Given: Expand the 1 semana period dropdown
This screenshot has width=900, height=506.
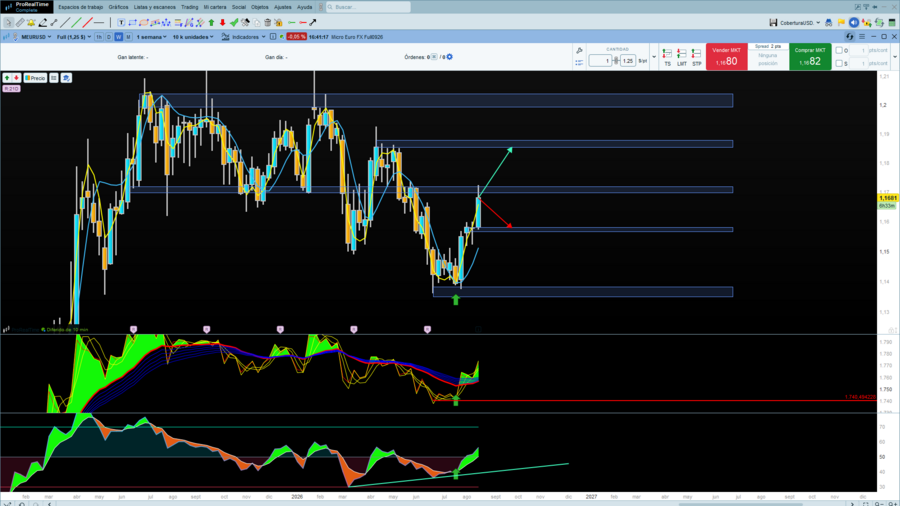Looking at the screenshot, I should coord(152,37).
